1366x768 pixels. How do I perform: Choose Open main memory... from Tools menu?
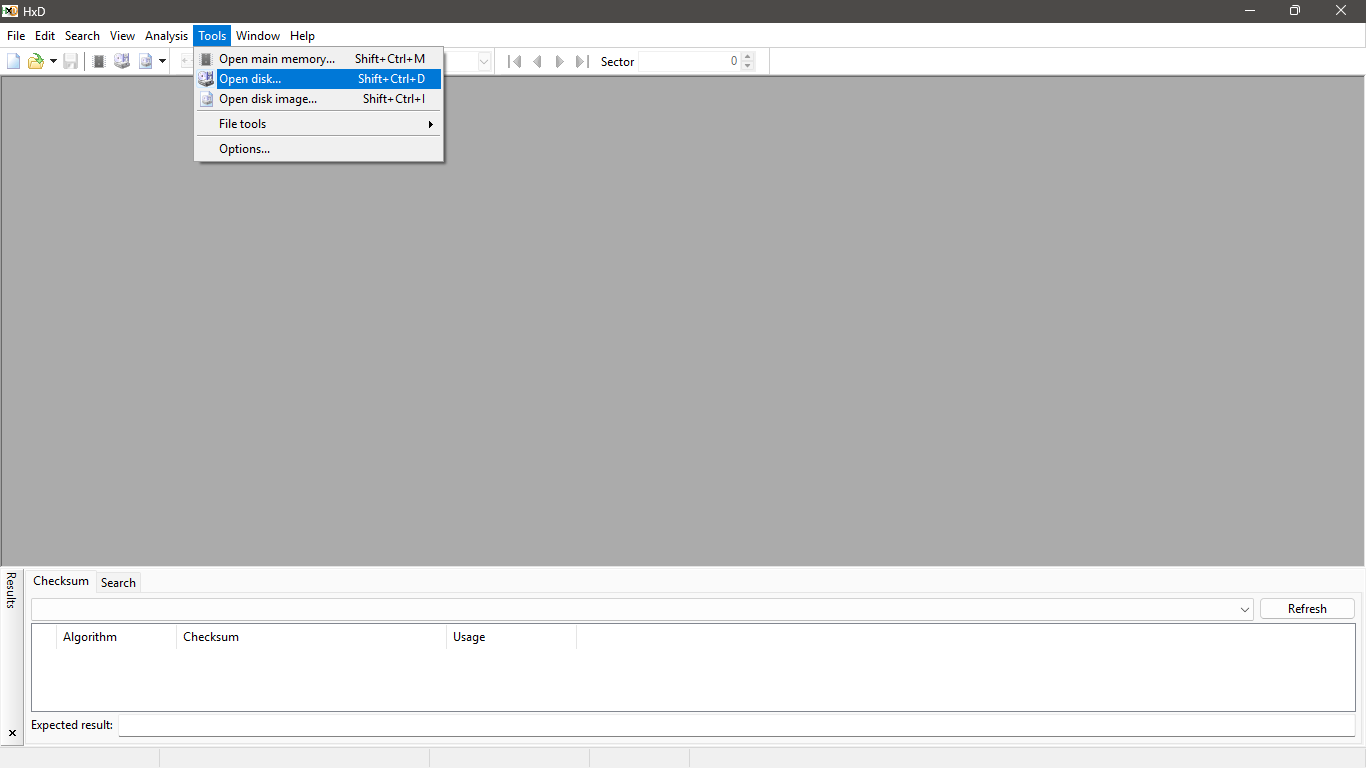click(319, 59)
